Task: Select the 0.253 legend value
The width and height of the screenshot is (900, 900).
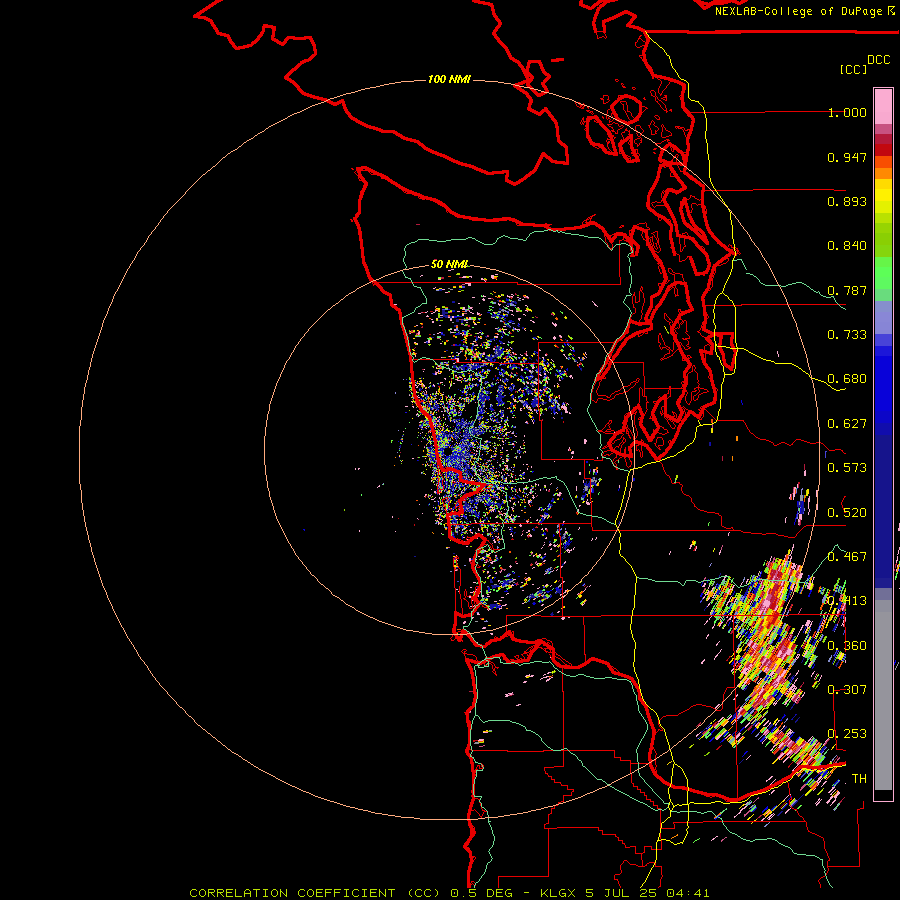Action: click(x=847, y=734)
